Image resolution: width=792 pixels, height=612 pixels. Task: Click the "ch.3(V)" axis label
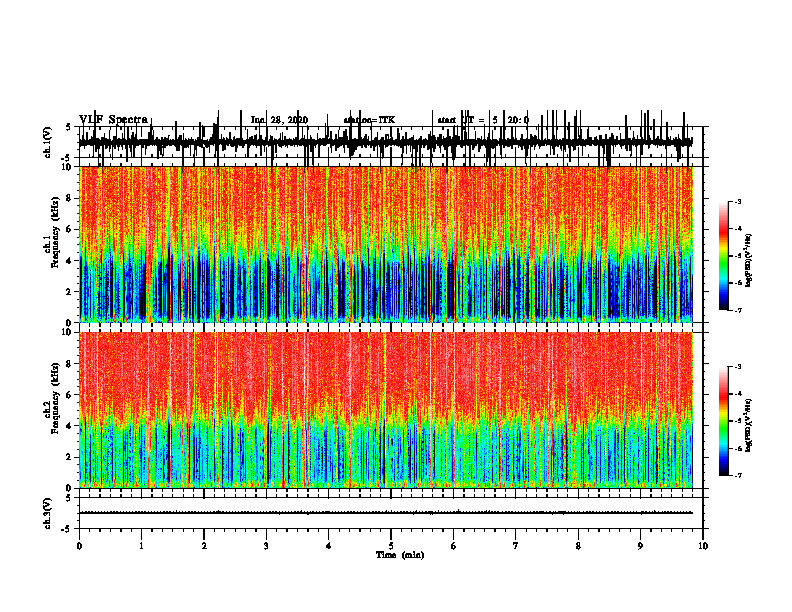[48, 513]
